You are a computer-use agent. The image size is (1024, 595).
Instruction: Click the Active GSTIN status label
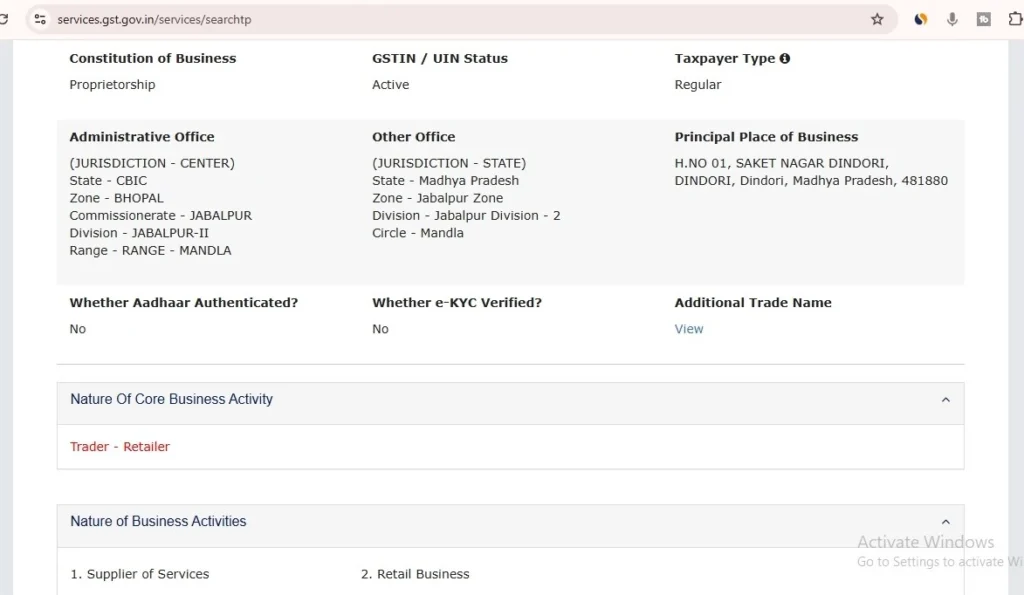(390, 84)
